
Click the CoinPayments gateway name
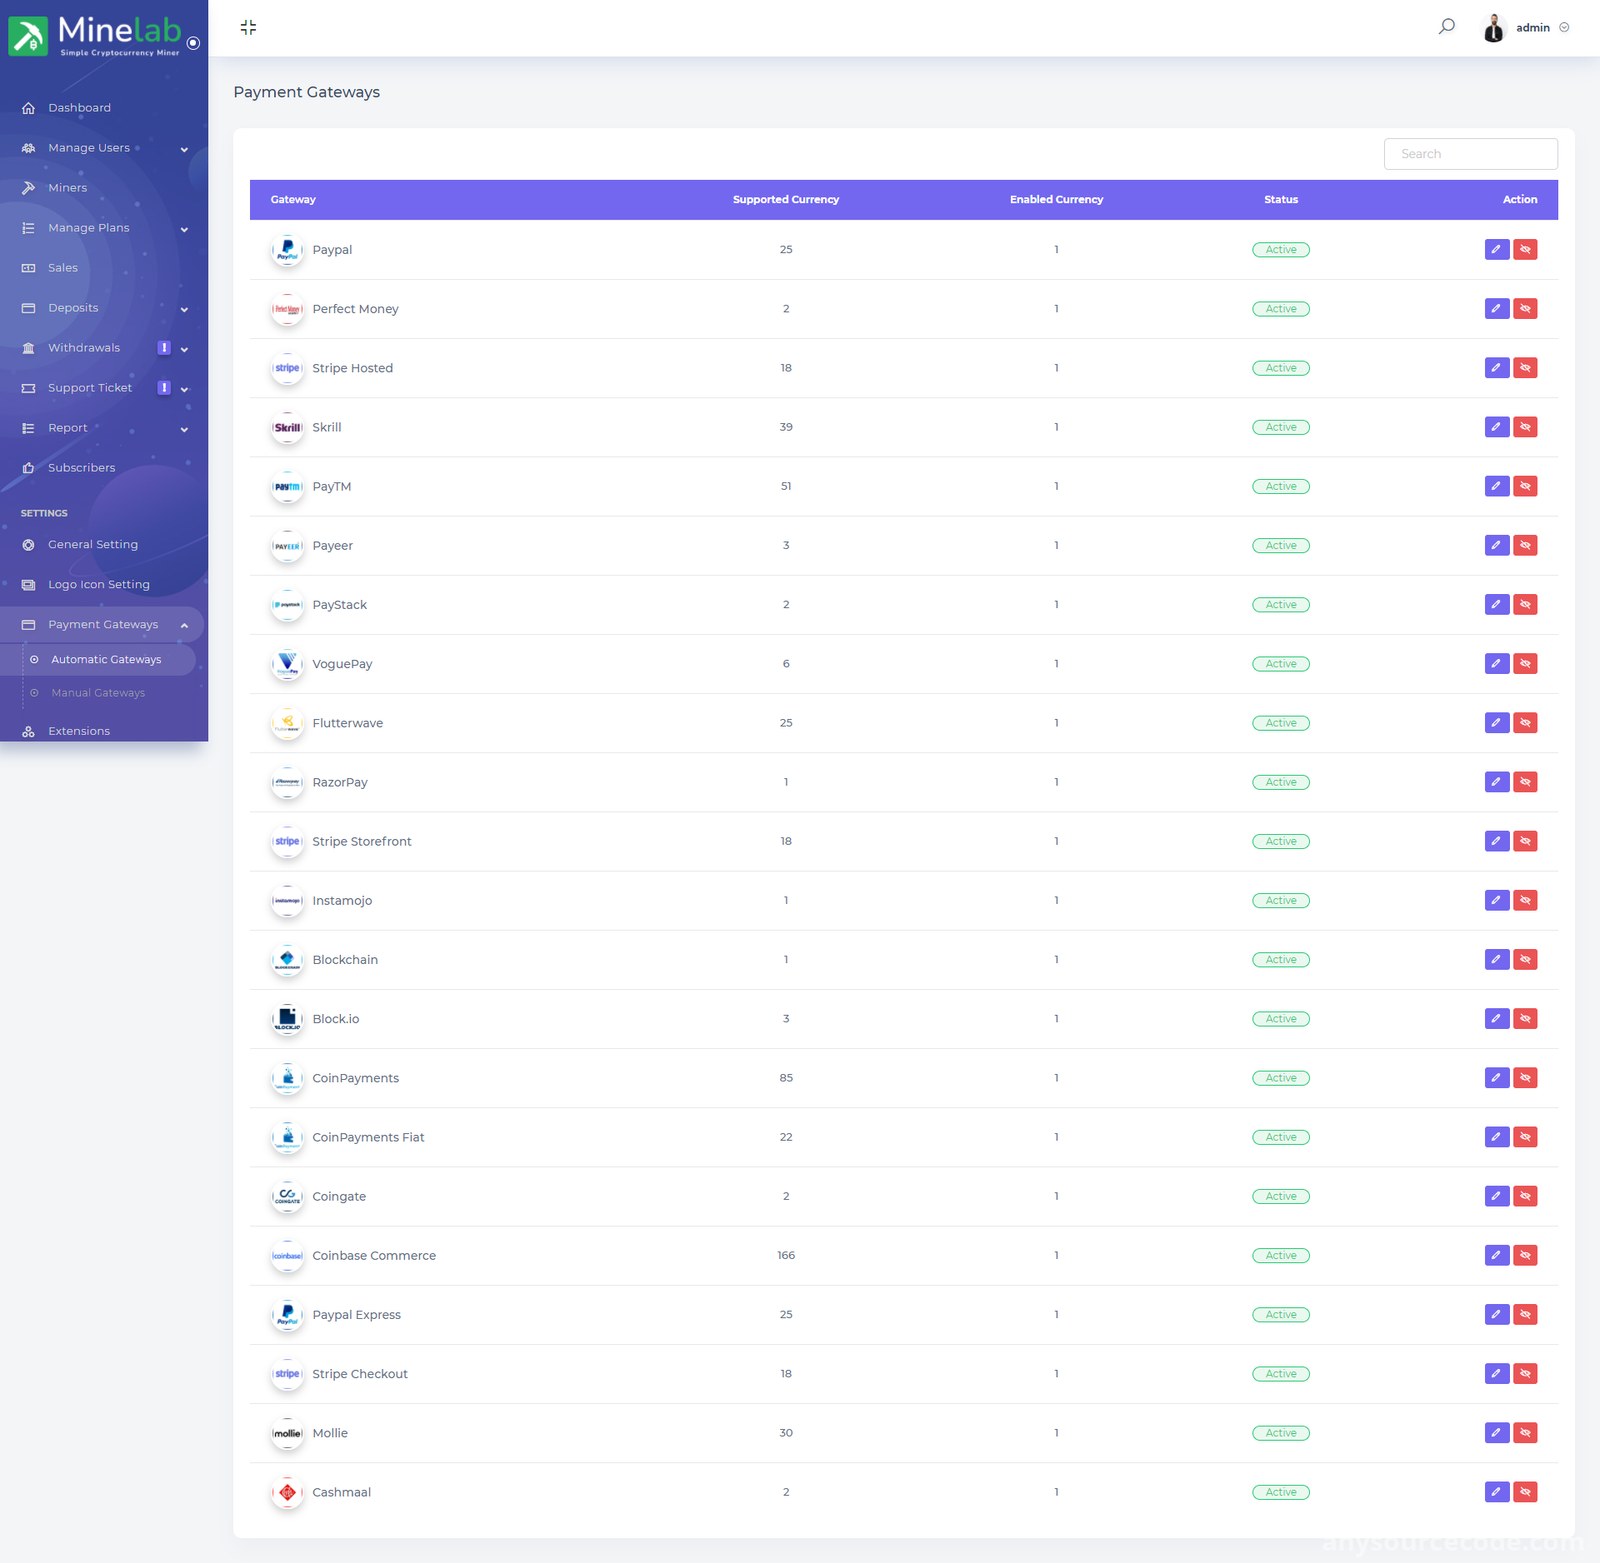[x=355, y=1078]
